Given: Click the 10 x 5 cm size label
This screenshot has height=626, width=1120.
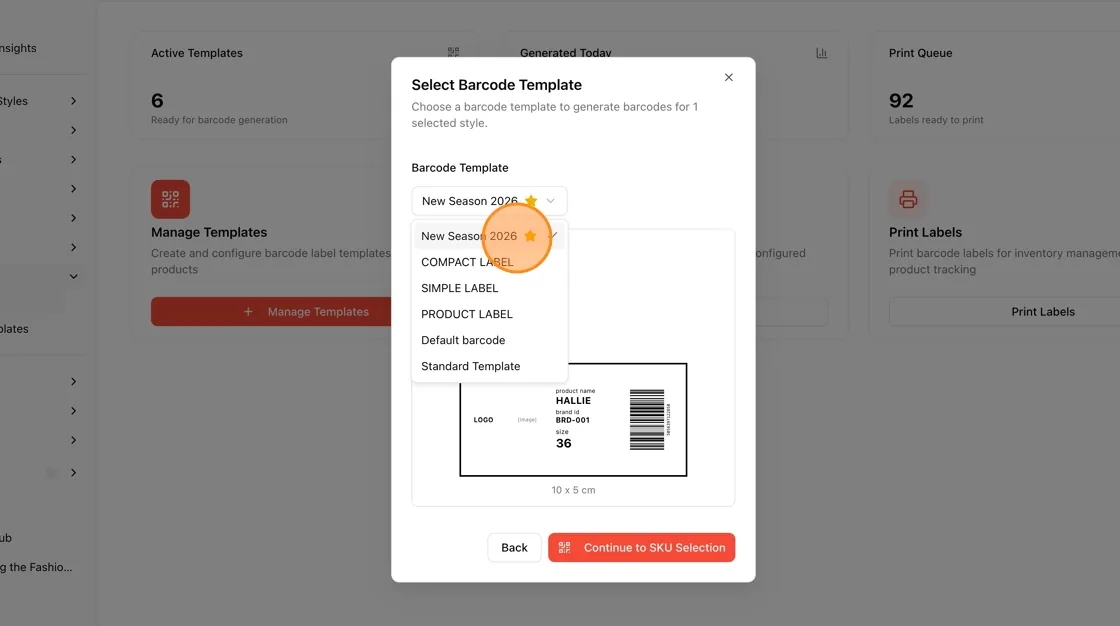Looking at the screenshot, I should click(x=573, y=490).
